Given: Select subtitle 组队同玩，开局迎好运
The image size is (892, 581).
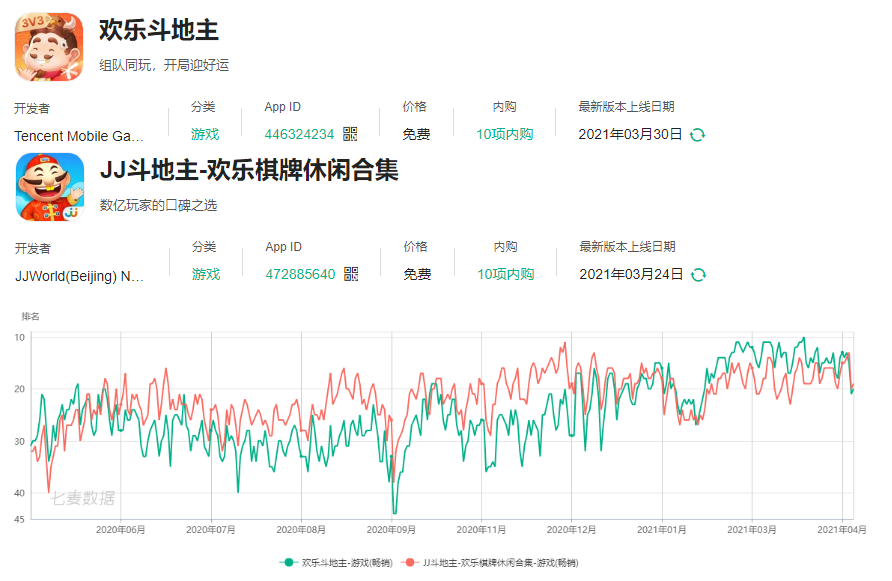Looking at the screenshot, I should point(164,65).
